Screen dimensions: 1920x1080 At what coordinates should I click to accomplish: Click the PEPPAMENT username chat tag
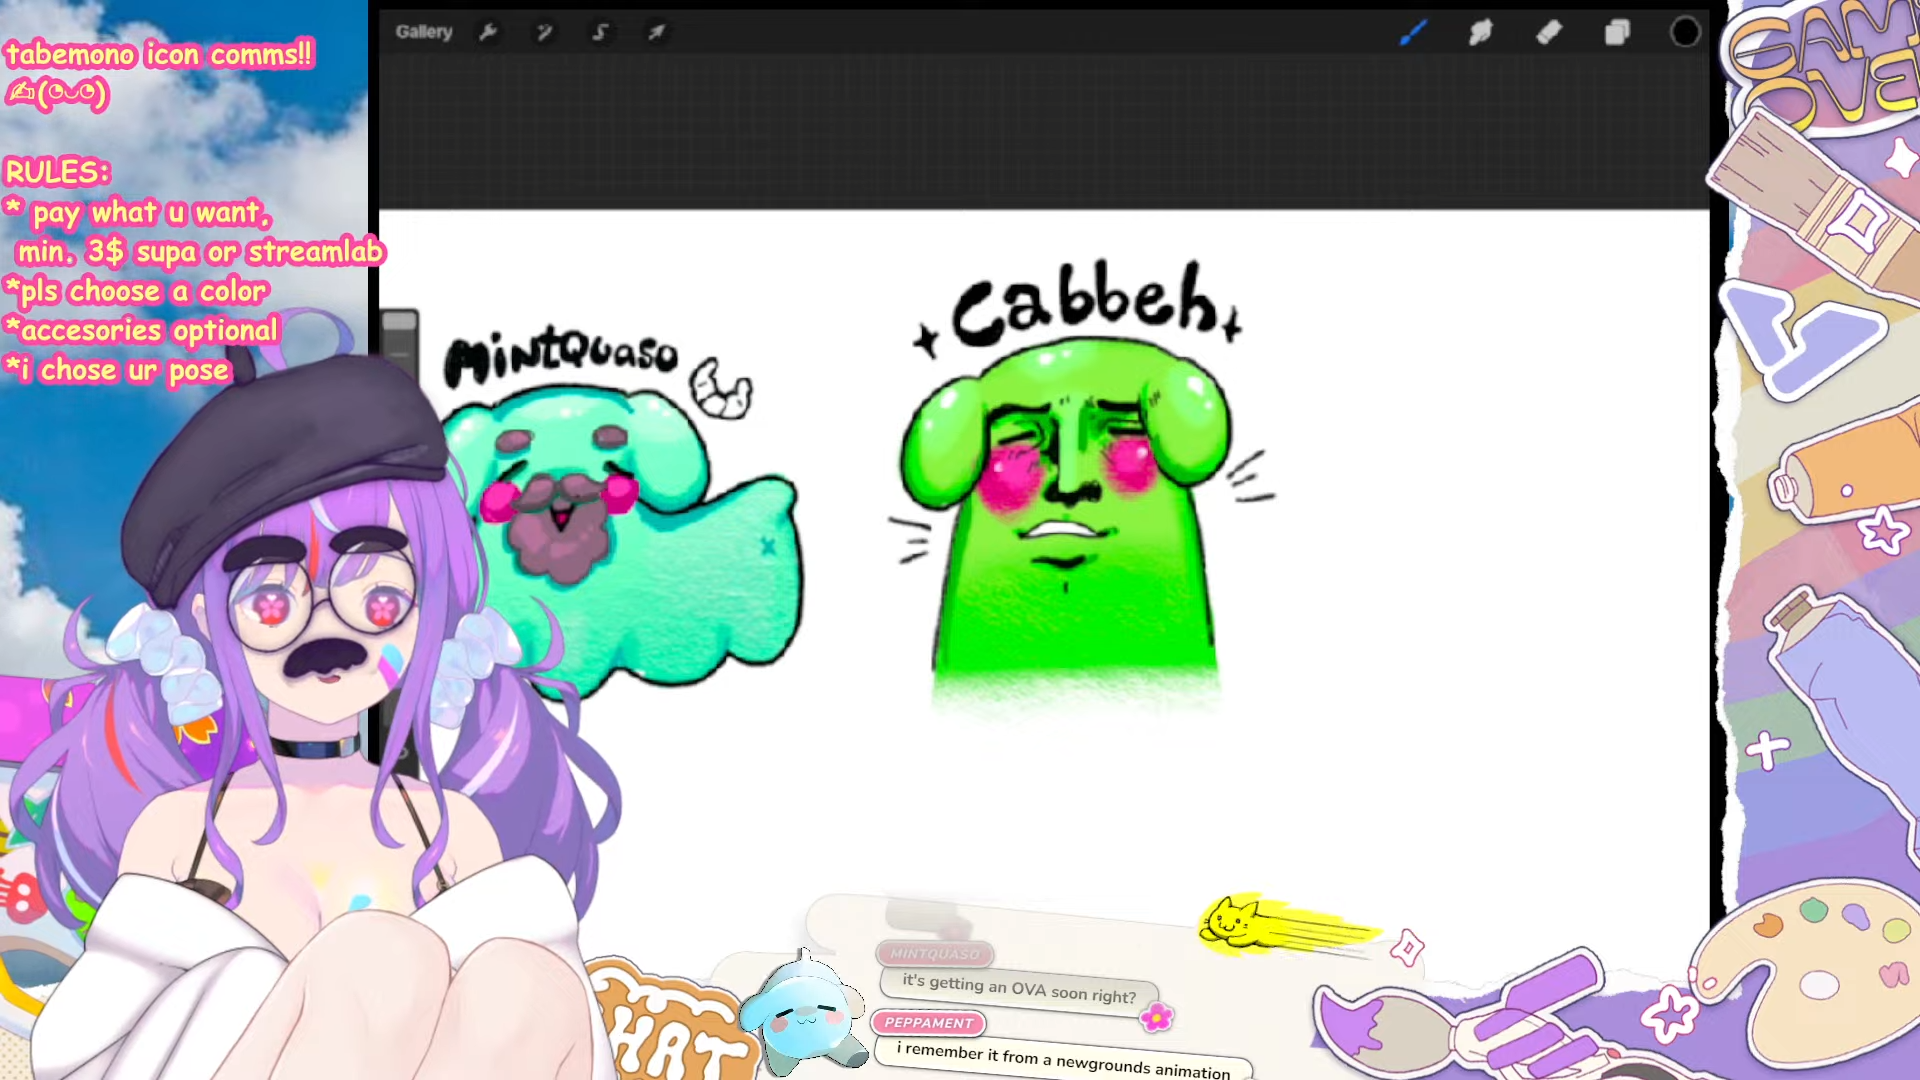click(928, 1022)
